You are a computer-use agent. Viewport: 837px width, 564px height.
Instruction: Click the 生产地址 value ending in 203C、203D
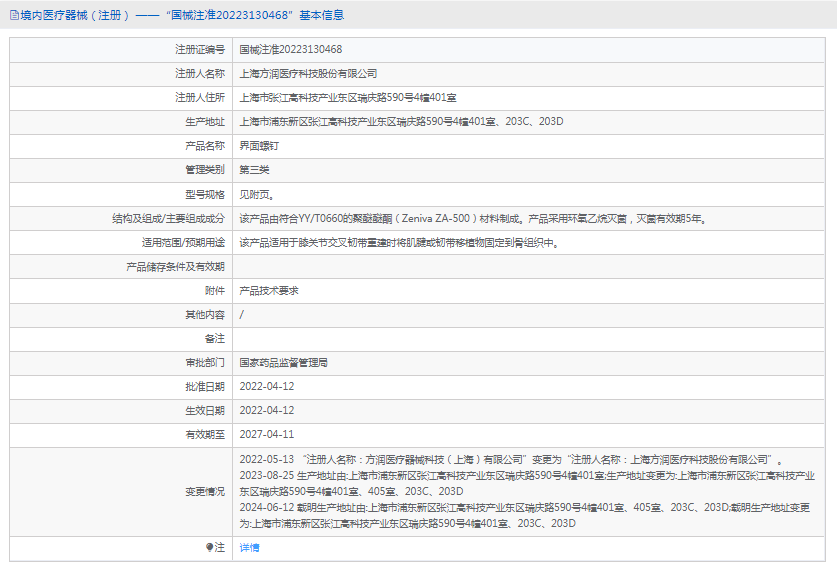[401, 122]
